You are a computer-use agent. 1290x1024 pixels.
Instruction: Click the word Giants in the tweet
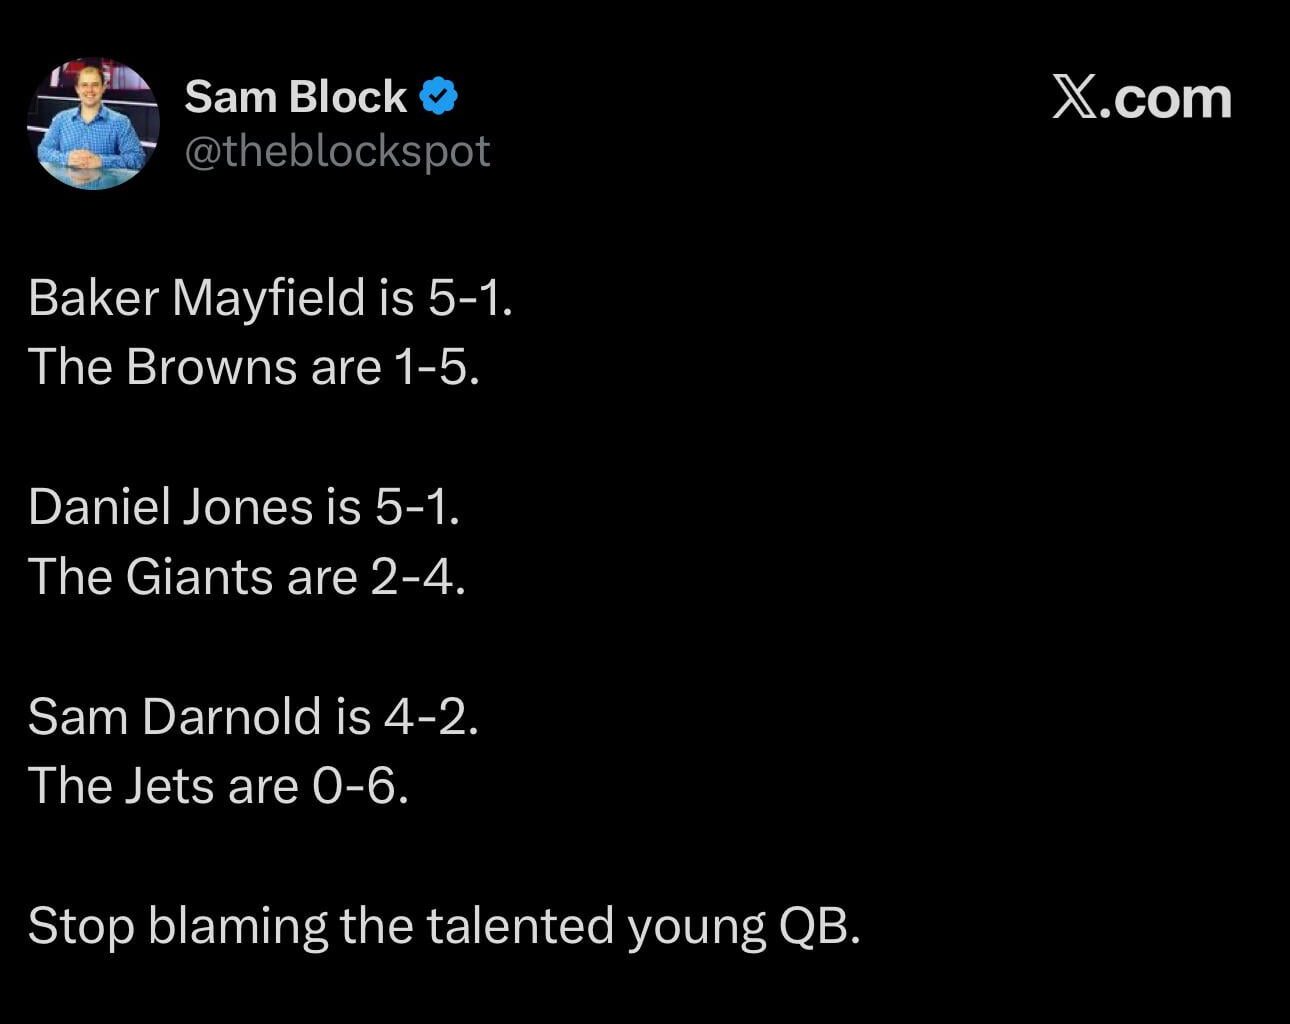click(x=200, y=577)
